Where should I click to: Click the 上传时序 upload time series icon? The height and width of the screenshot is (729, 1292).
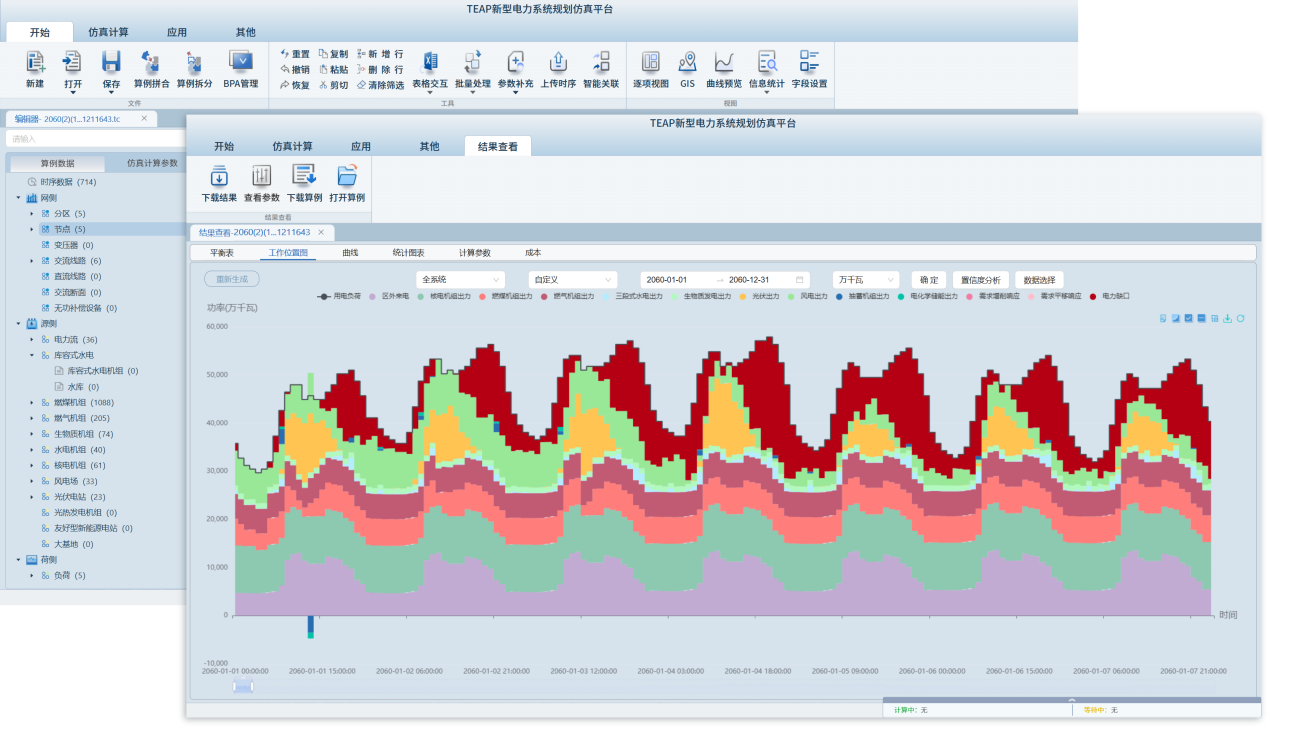point(558,63)
